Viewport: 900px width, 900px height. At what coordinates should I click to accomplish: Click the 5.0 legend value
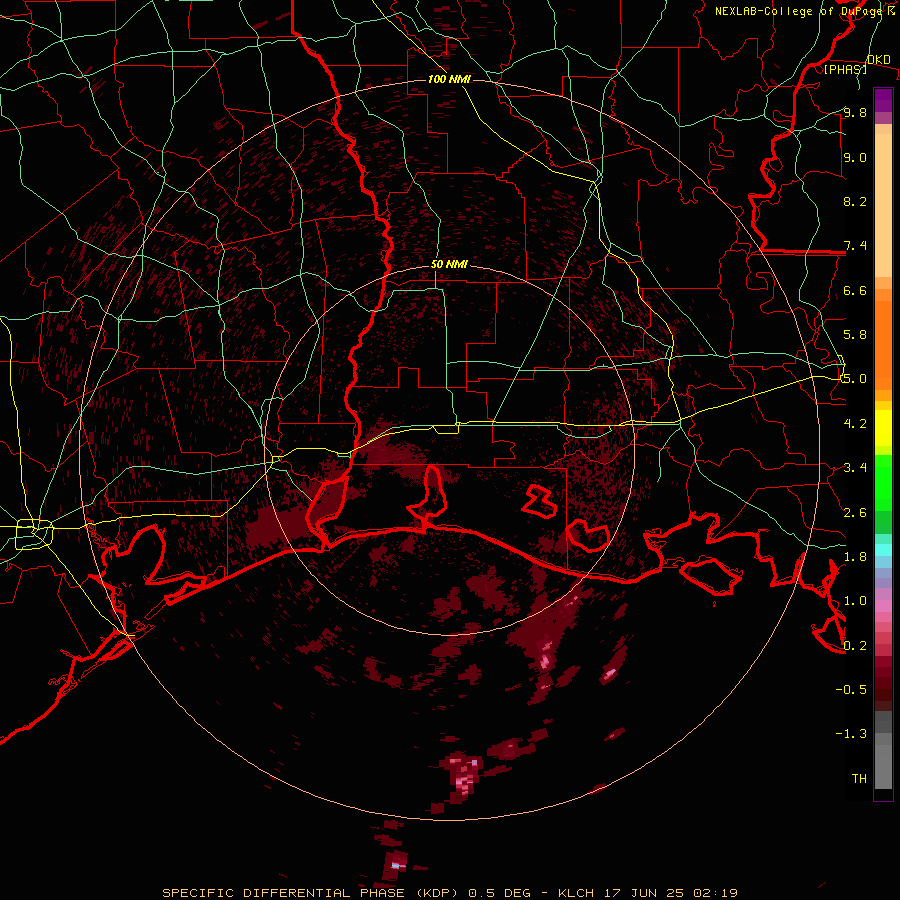[855, 379]
